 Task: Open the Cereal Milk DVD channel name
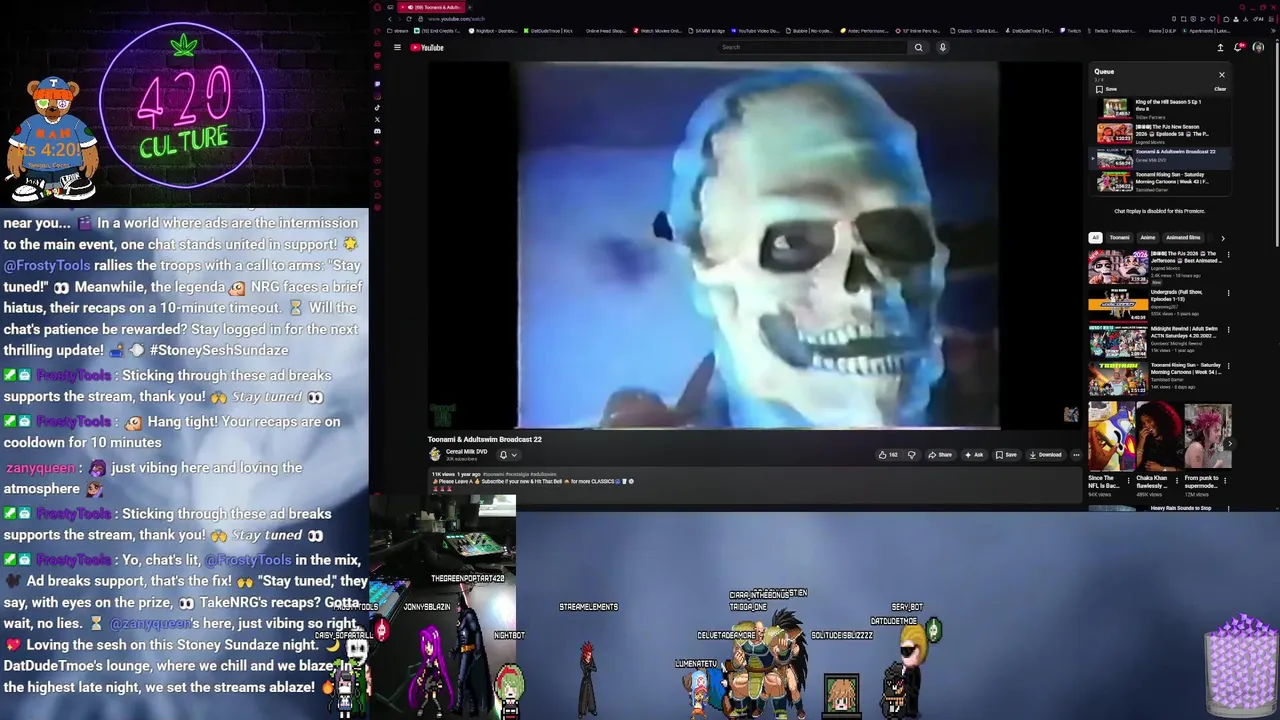tap(466, 451)
